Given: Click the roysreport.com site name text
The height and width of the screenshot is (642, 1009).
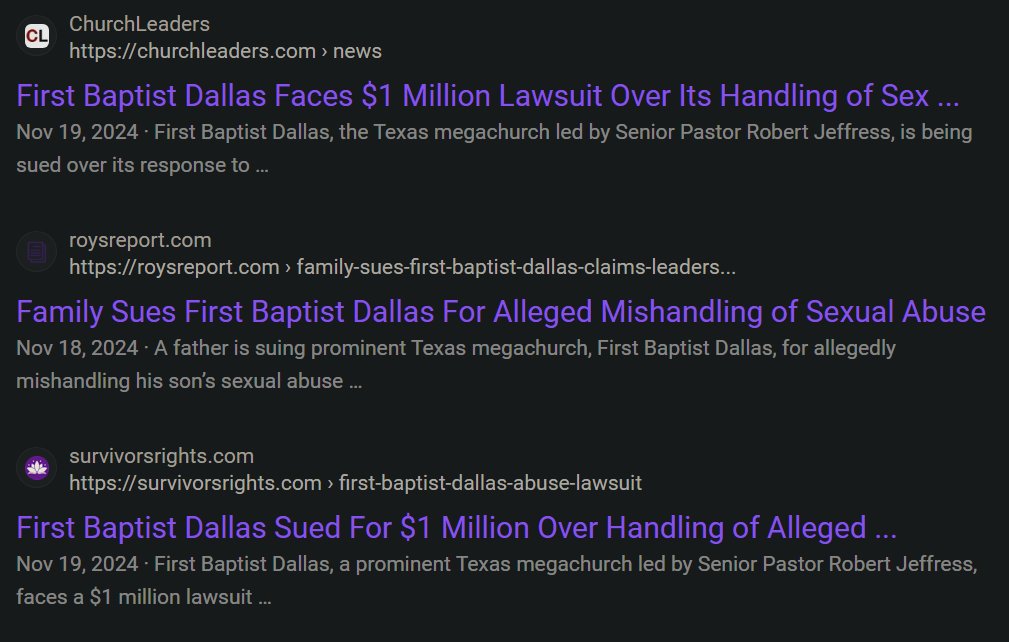Looking at the screenshot, I should (x=140, y=240).
